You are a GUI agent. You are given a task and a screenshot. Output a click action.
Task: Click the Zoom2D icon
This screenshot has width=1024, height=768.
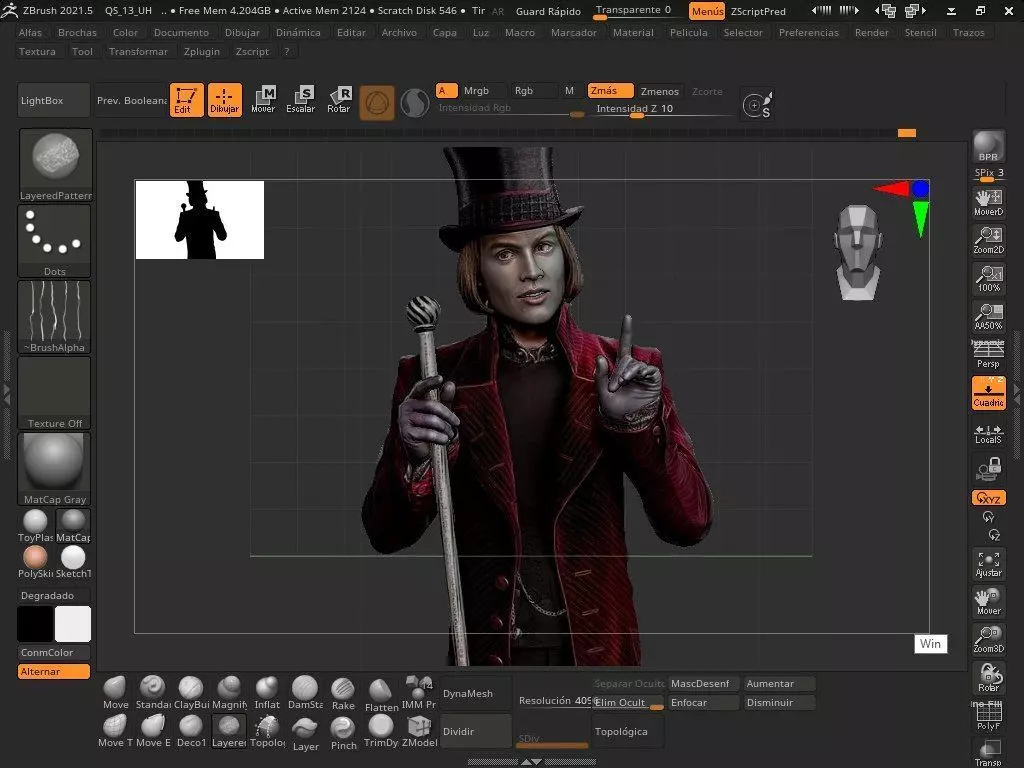click(988, 240)
